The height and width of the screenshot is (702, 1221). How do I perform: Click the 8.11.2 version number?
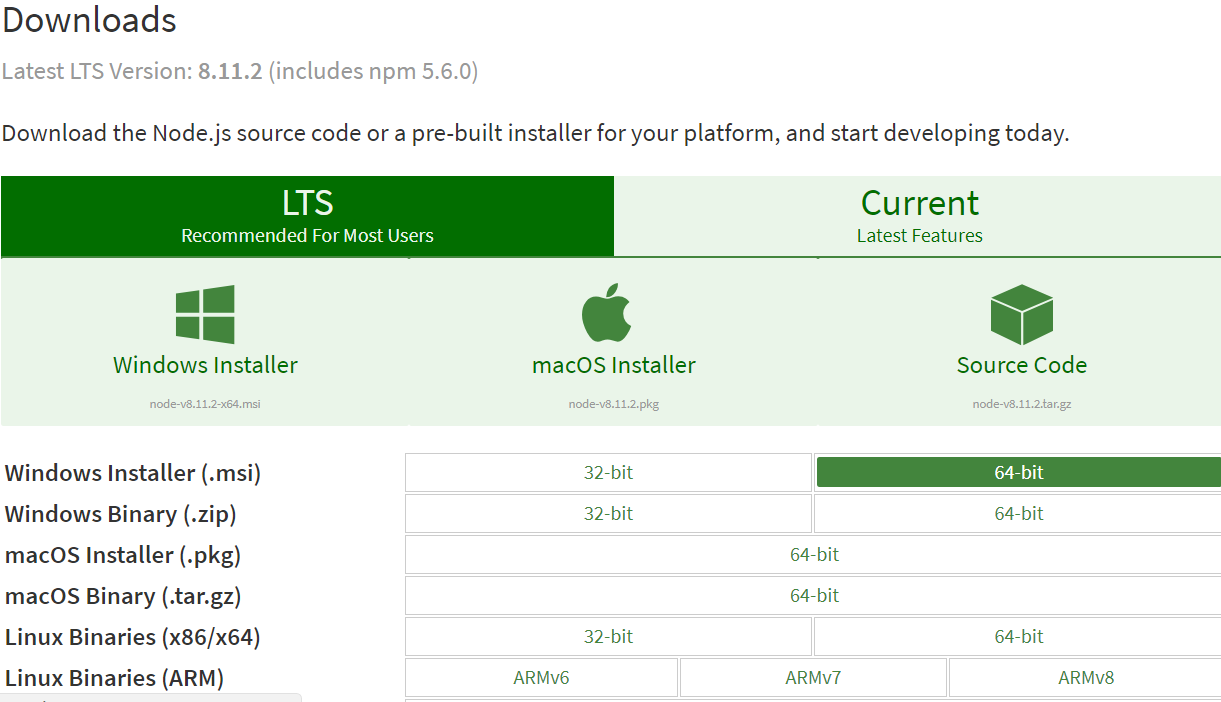click(x=230, y=71)
